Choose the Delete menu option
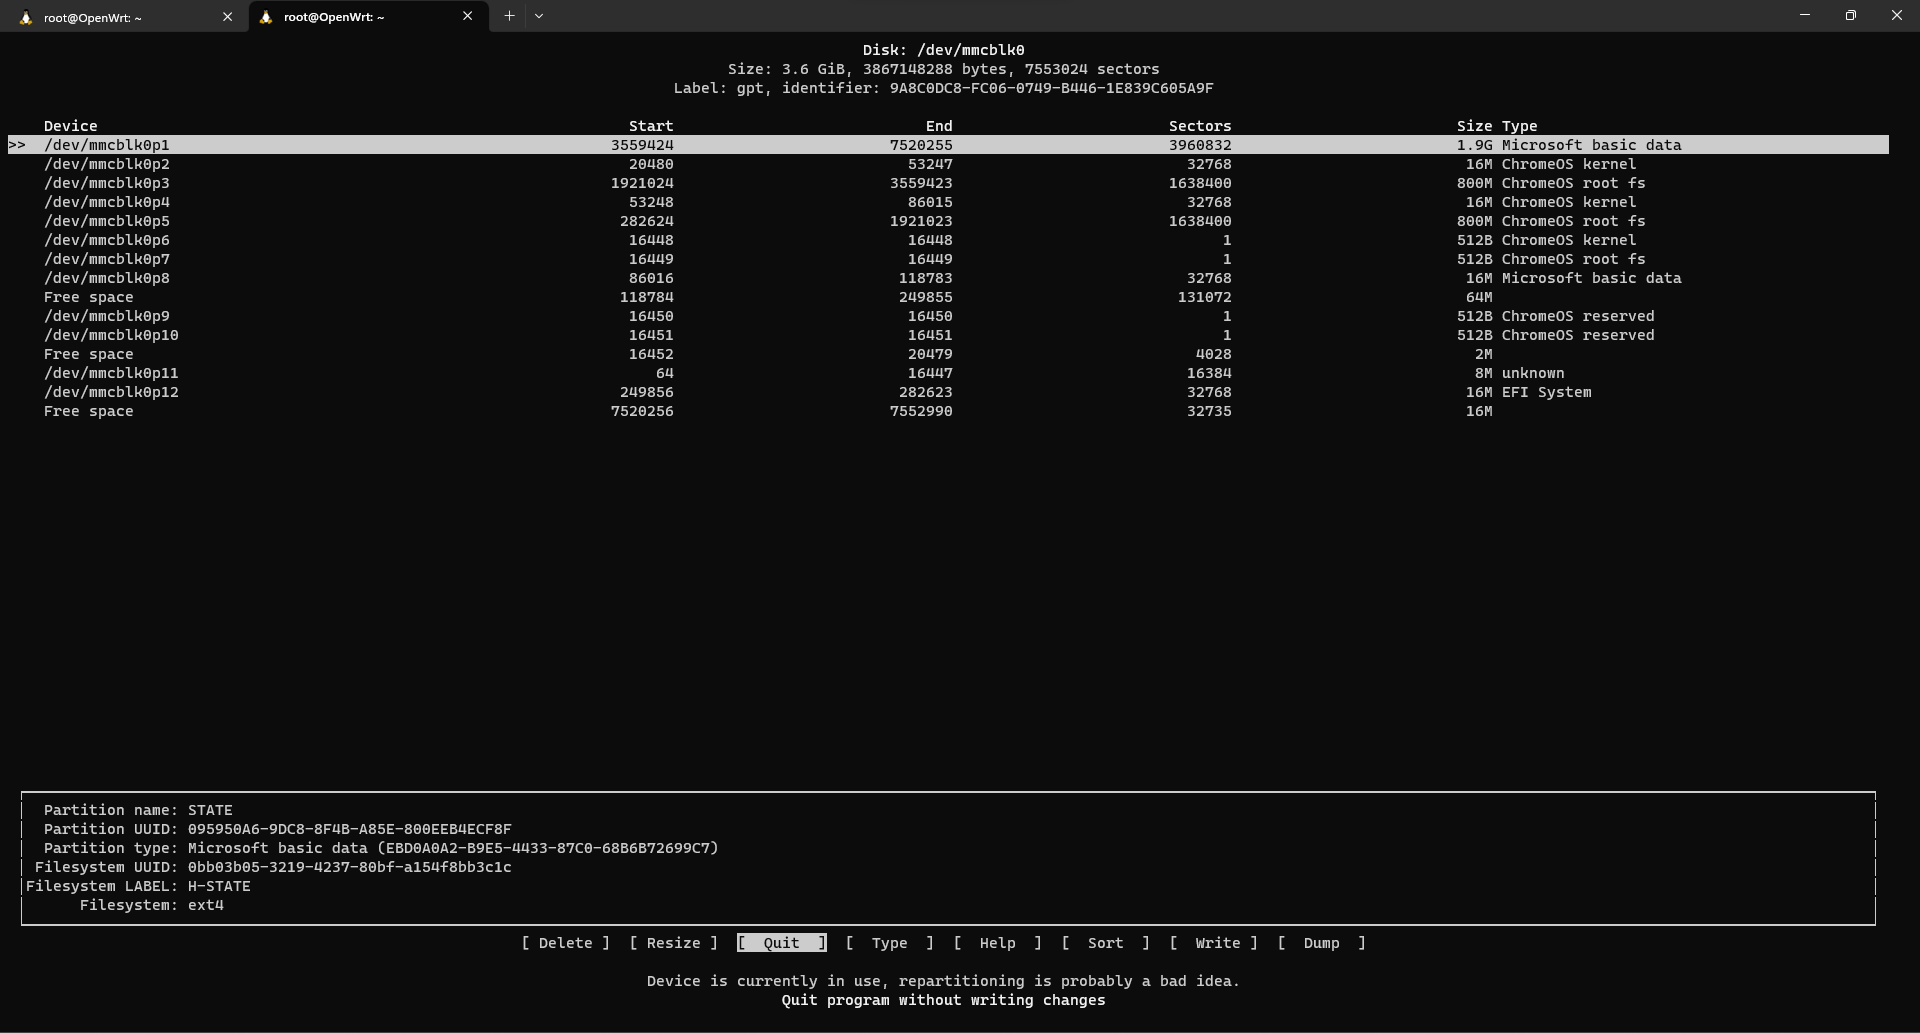This screenshot has width=1920, height=1033. (565, 943)
